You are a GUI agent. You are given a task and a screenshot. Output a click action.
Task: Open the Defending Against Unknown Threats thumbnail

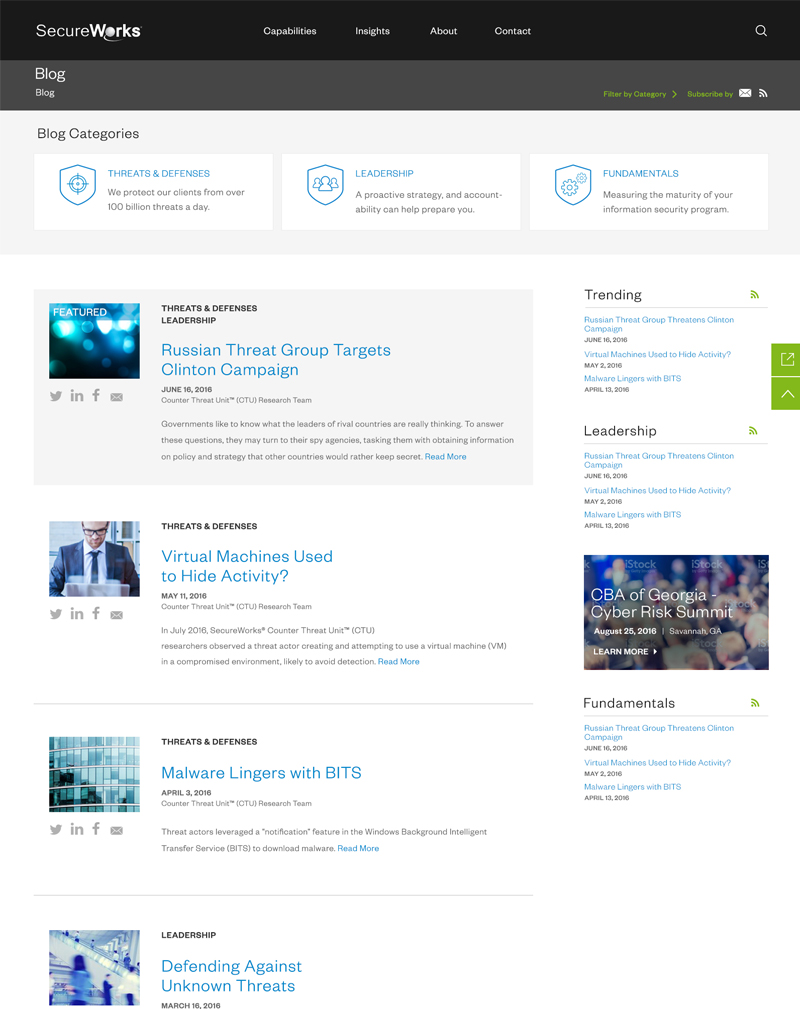pos(95,967)
